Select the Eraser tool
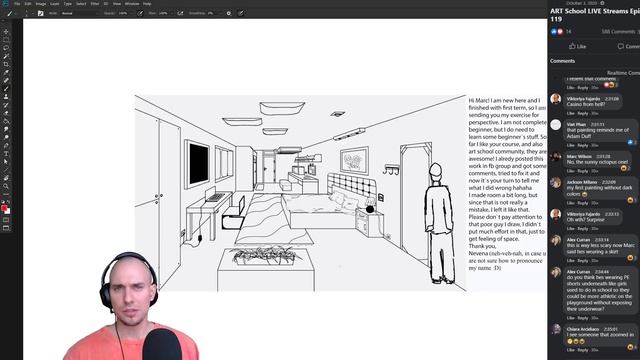 pyautogui.click(x=6, y=113)
